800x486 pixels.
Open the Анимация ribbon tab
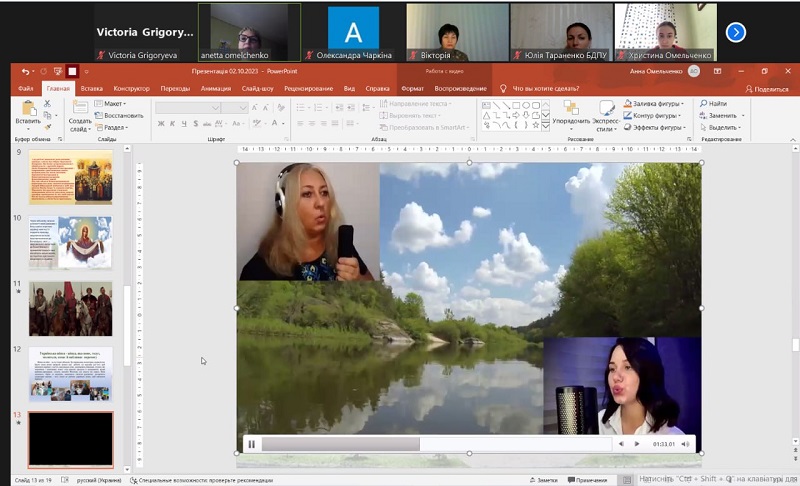pos(216,89)
